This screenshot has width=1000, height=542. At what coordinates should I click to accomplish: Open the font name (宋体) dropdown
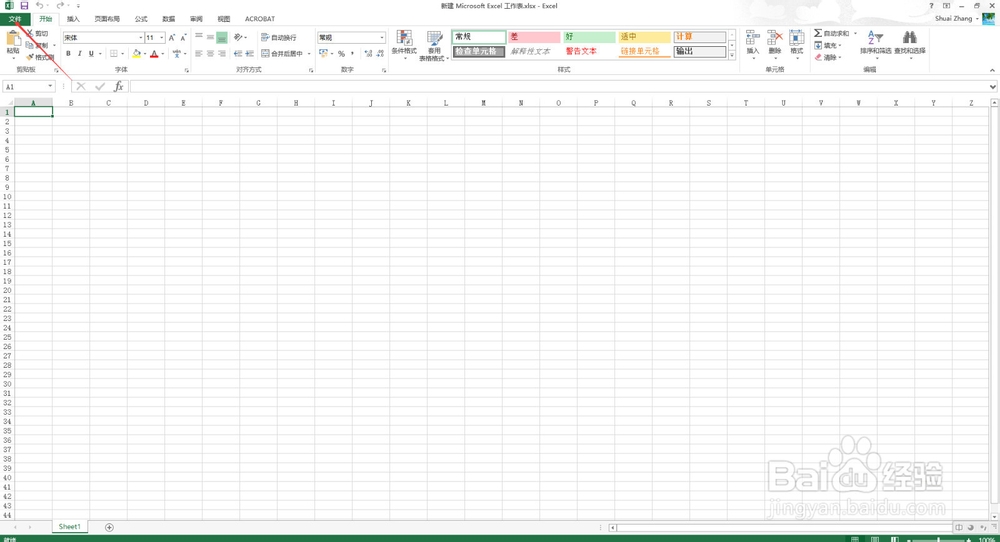(140, 38)
